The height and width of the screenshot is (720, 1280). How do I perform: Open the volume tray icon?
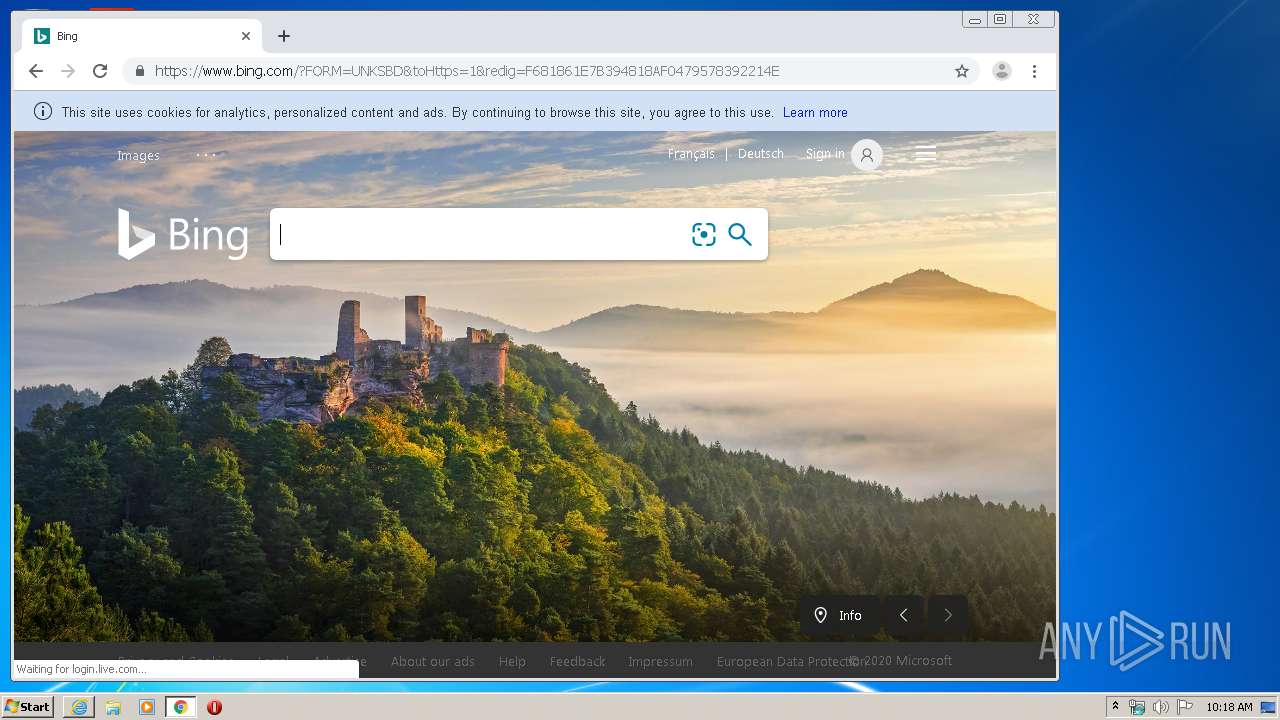tap(1160, 707)
